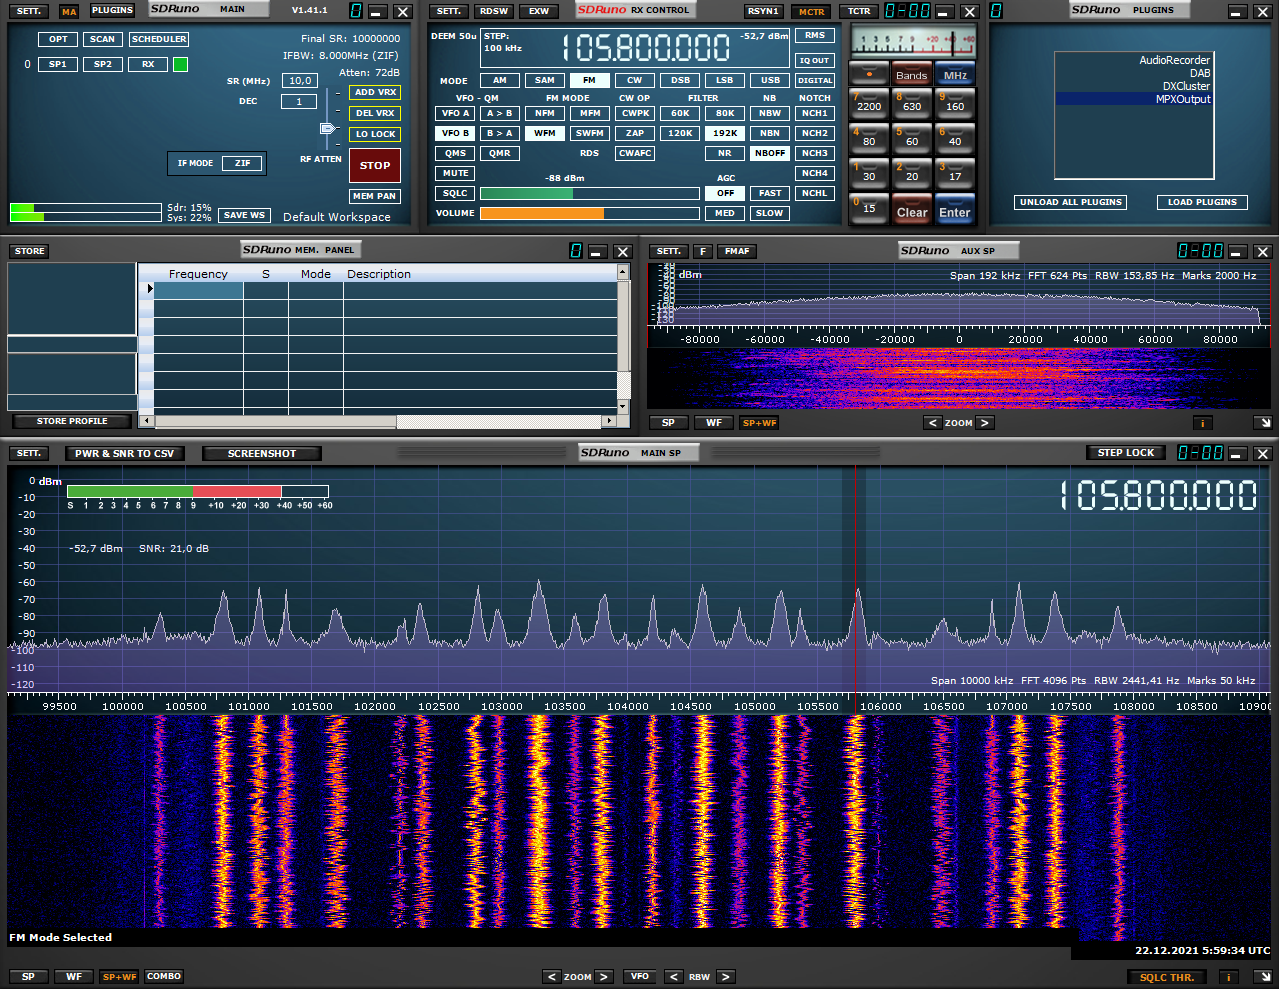Click LOAD PLUGINS button
This screenshot has height=989, width=1283.
coord(1202,202)
